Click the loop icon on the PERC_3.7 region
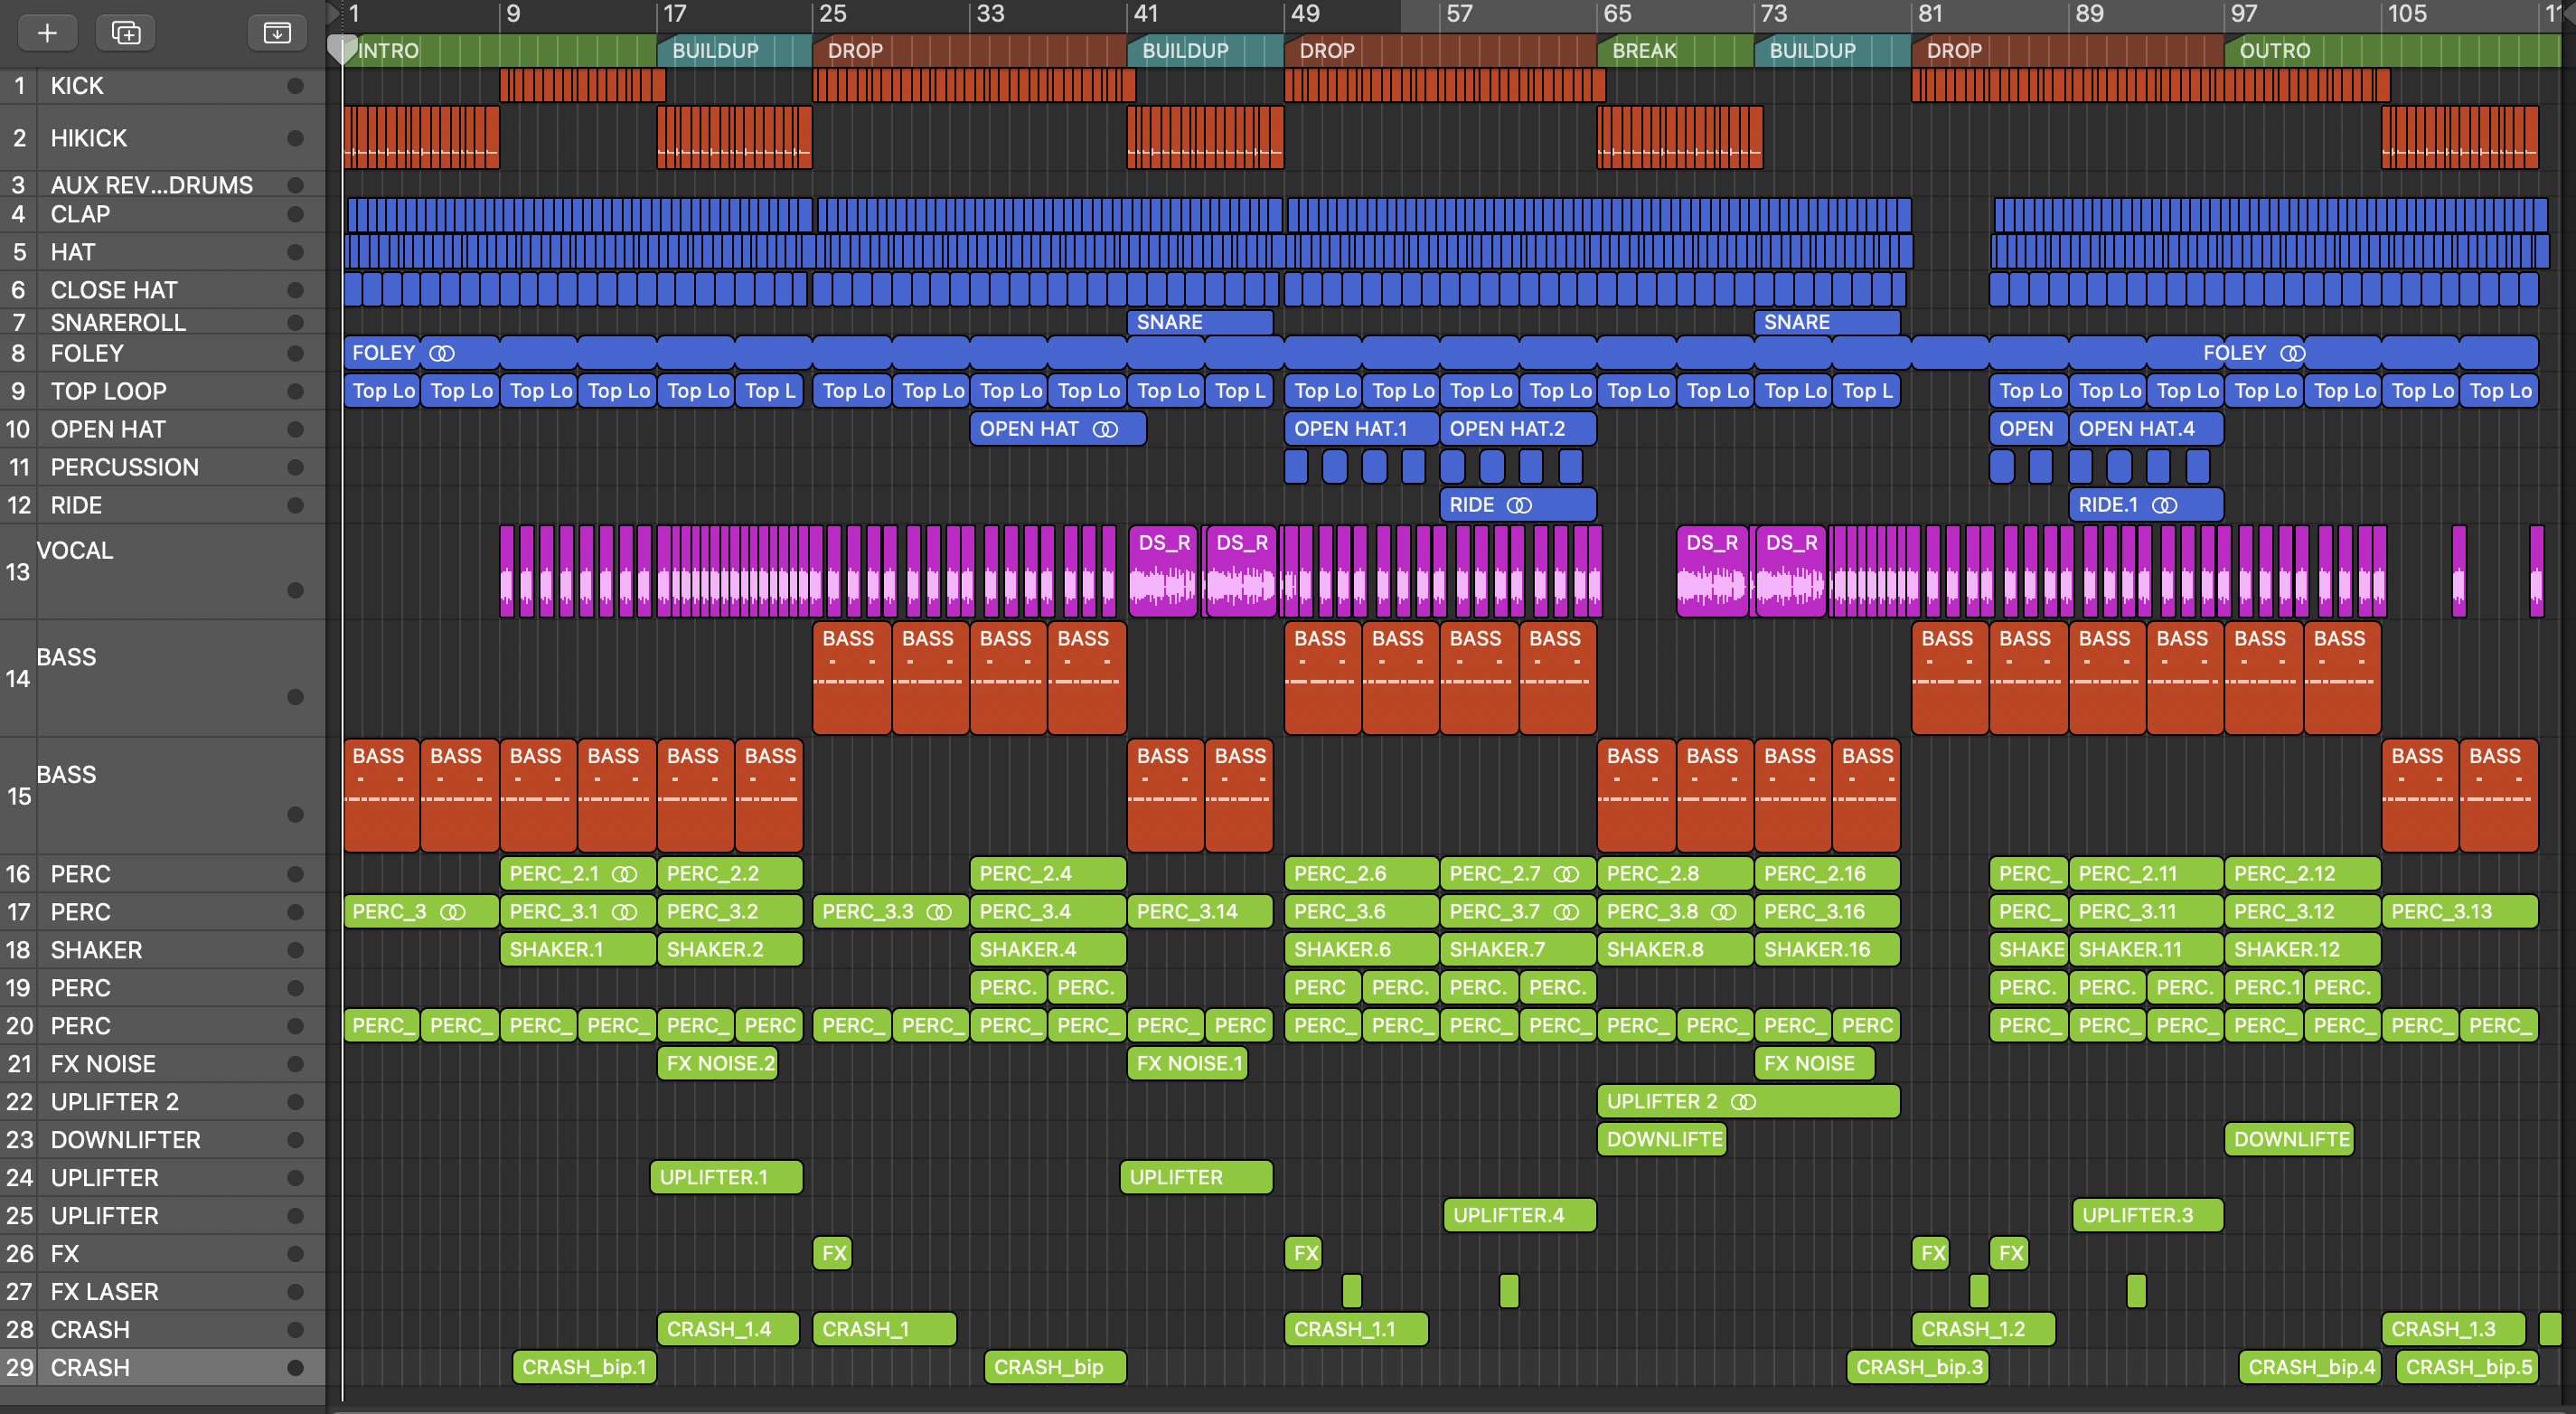This screenshot has width=2576, height=1414. tap(1566, 912)
